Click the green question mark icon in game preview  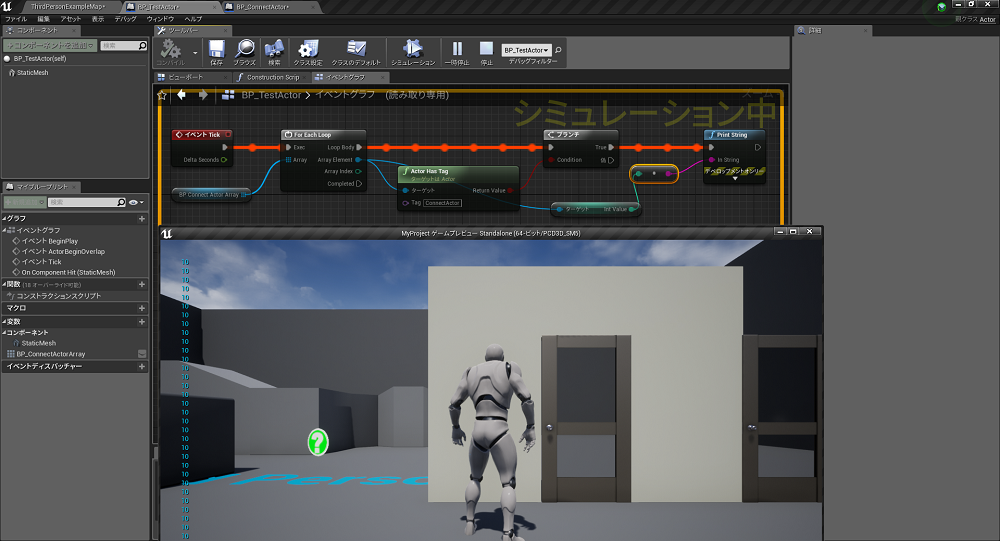pyautogui.click(x=318, y=441)
